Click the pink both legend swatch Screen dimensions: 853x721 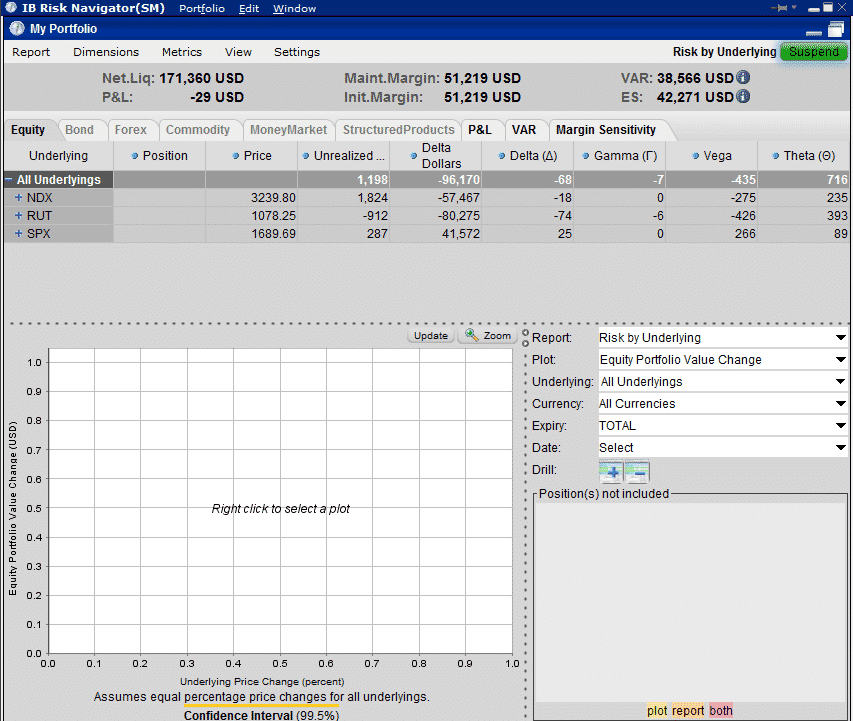pyautogui.click(x=721, y=711)
